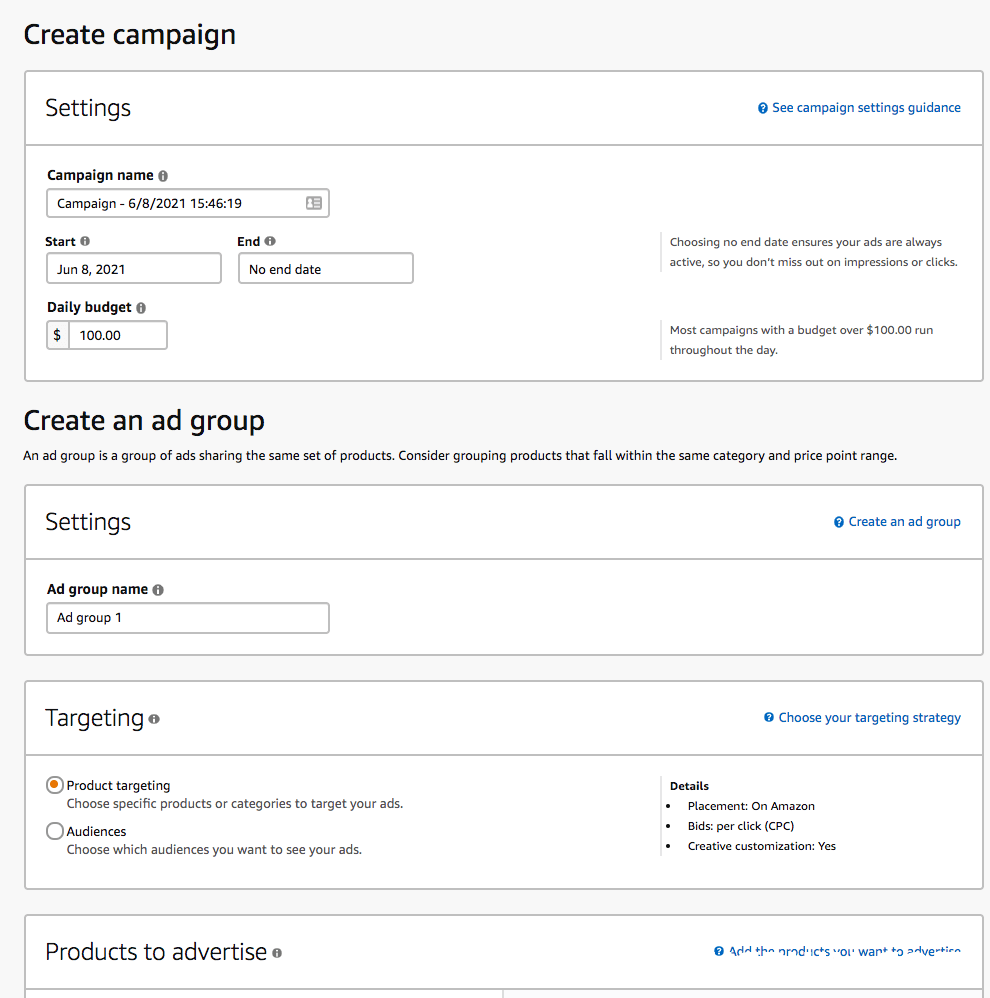The height and width of the screenshot is (998, 990).
Task: Click the Create campaign page heading
Action: pos(130,35)
